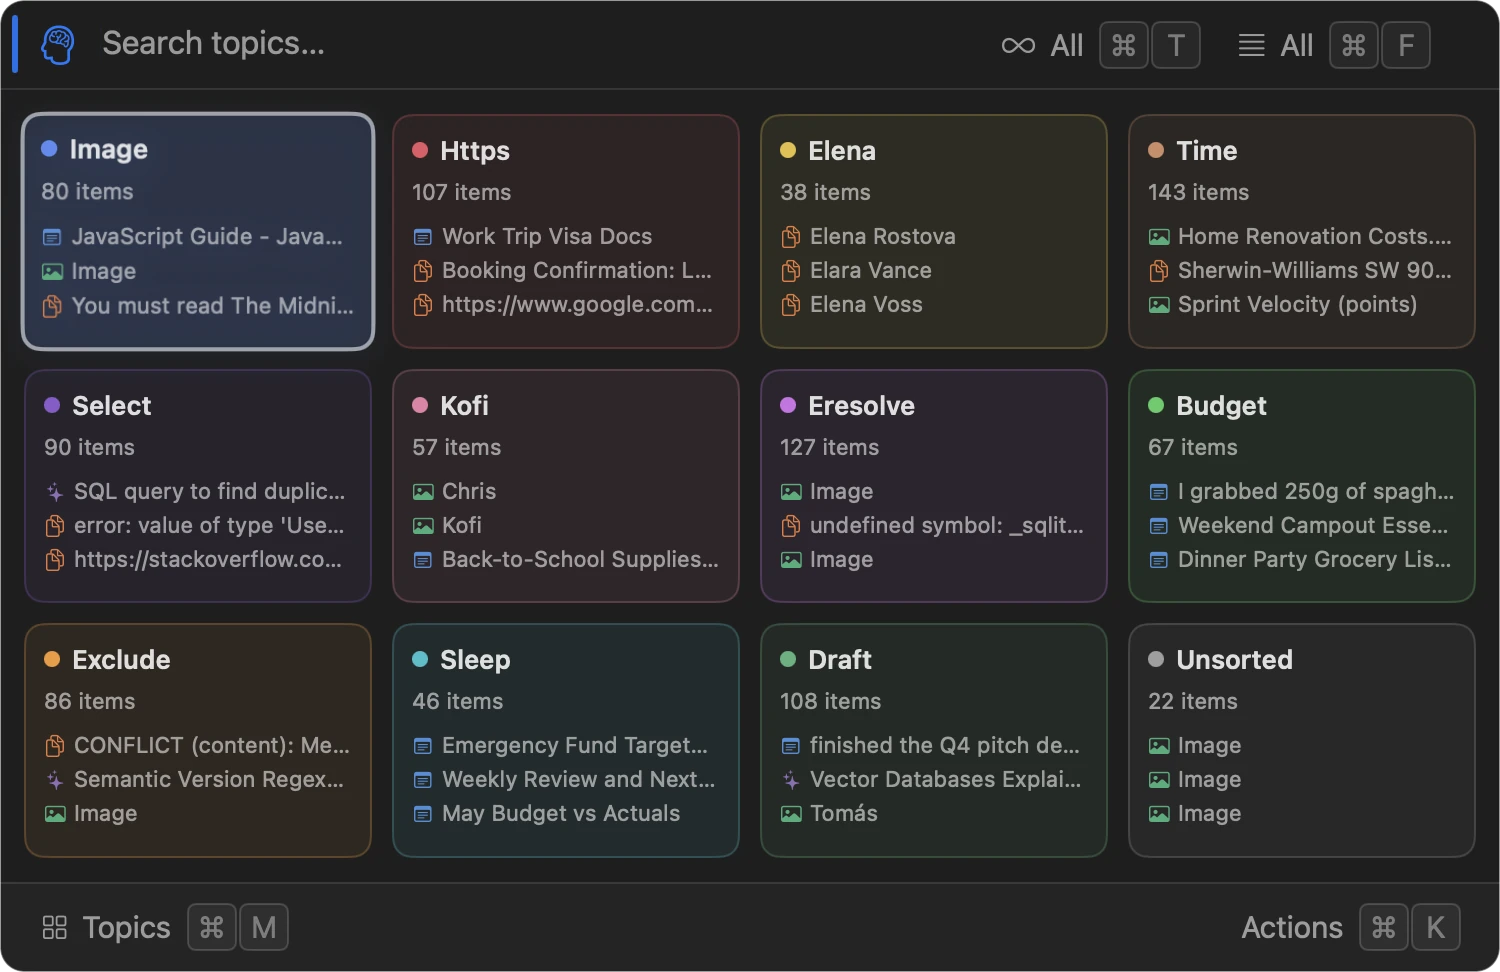This screenshot has height=972, width=1500.
Task: Click clipboard icon beside Booking Confirmation
Action: 423,271
